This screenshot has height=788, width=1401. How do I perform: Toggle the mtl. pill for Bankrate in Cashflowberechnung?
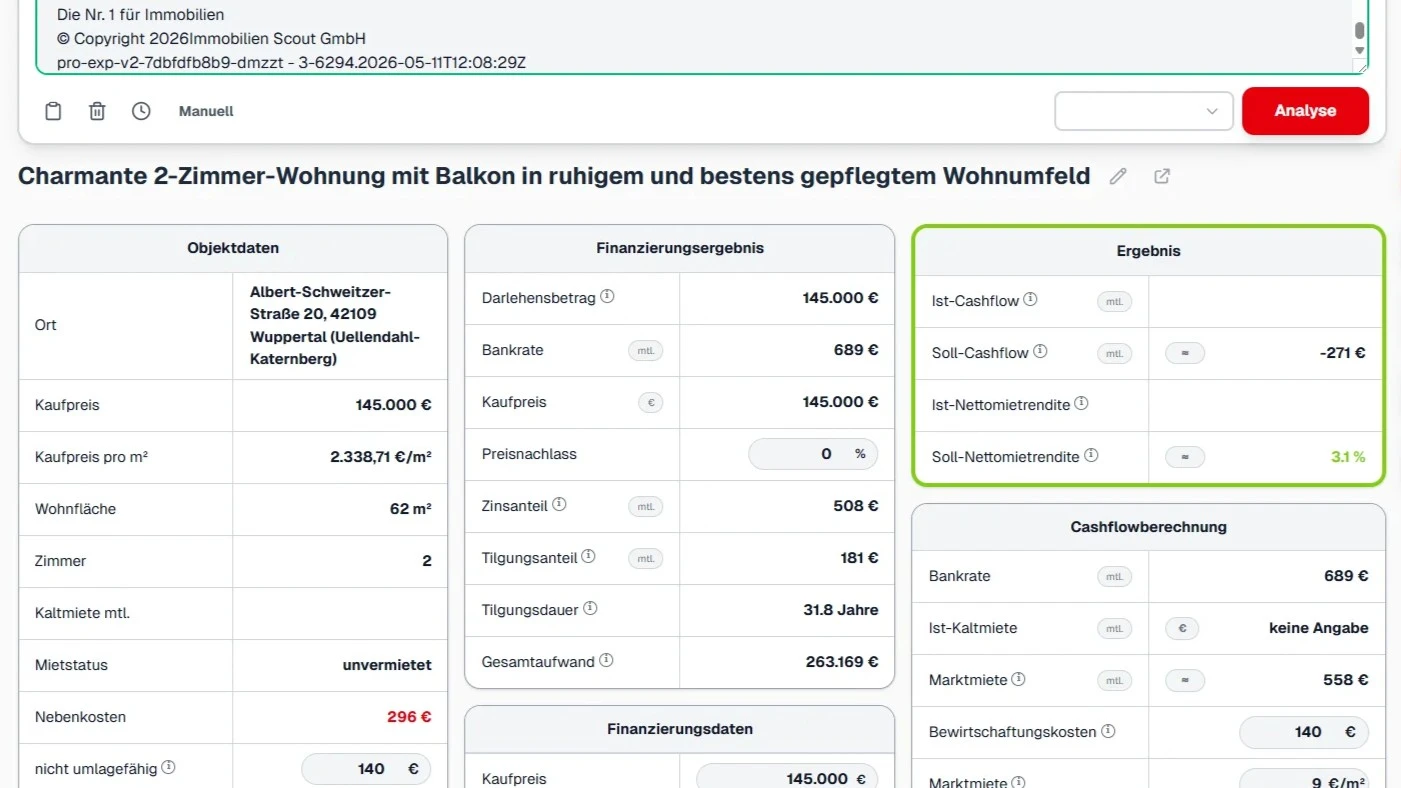coord(1115,576)
